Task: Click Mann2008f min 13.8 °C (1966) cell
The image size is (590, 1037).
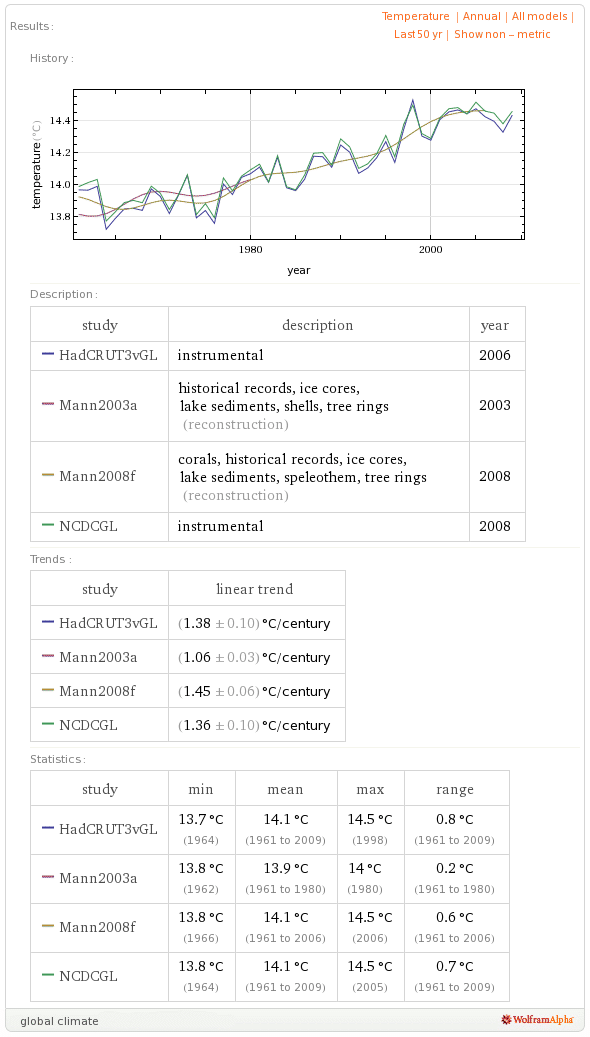Action: coord(201,927)
